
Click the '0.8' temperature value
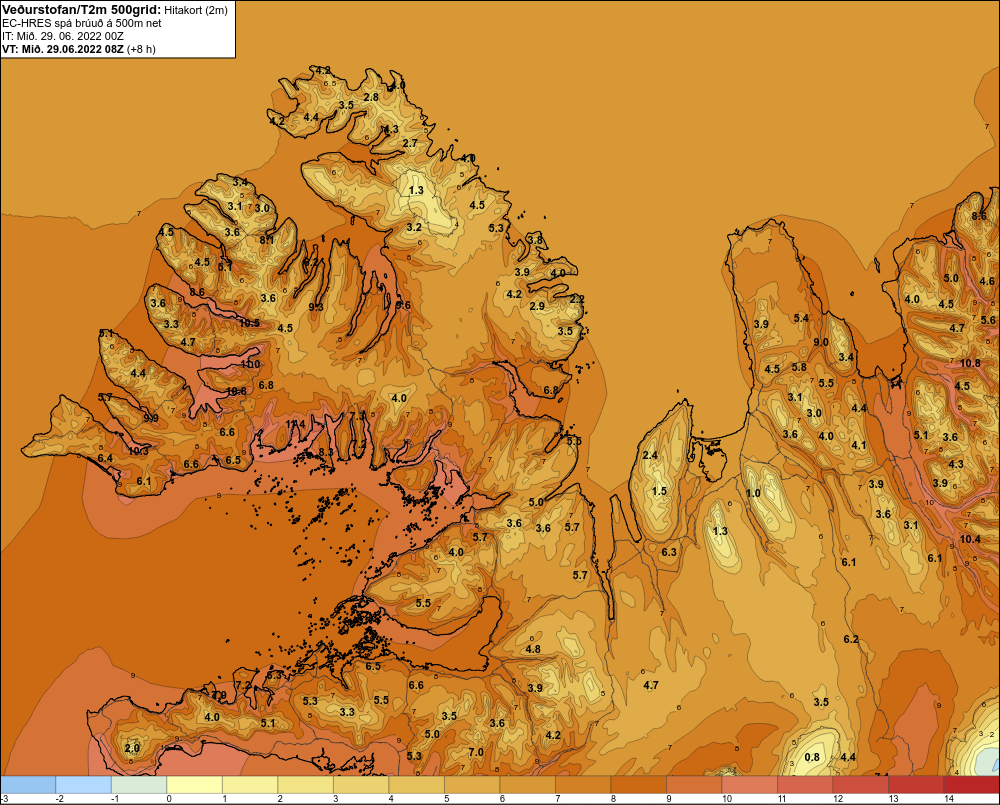812,757
